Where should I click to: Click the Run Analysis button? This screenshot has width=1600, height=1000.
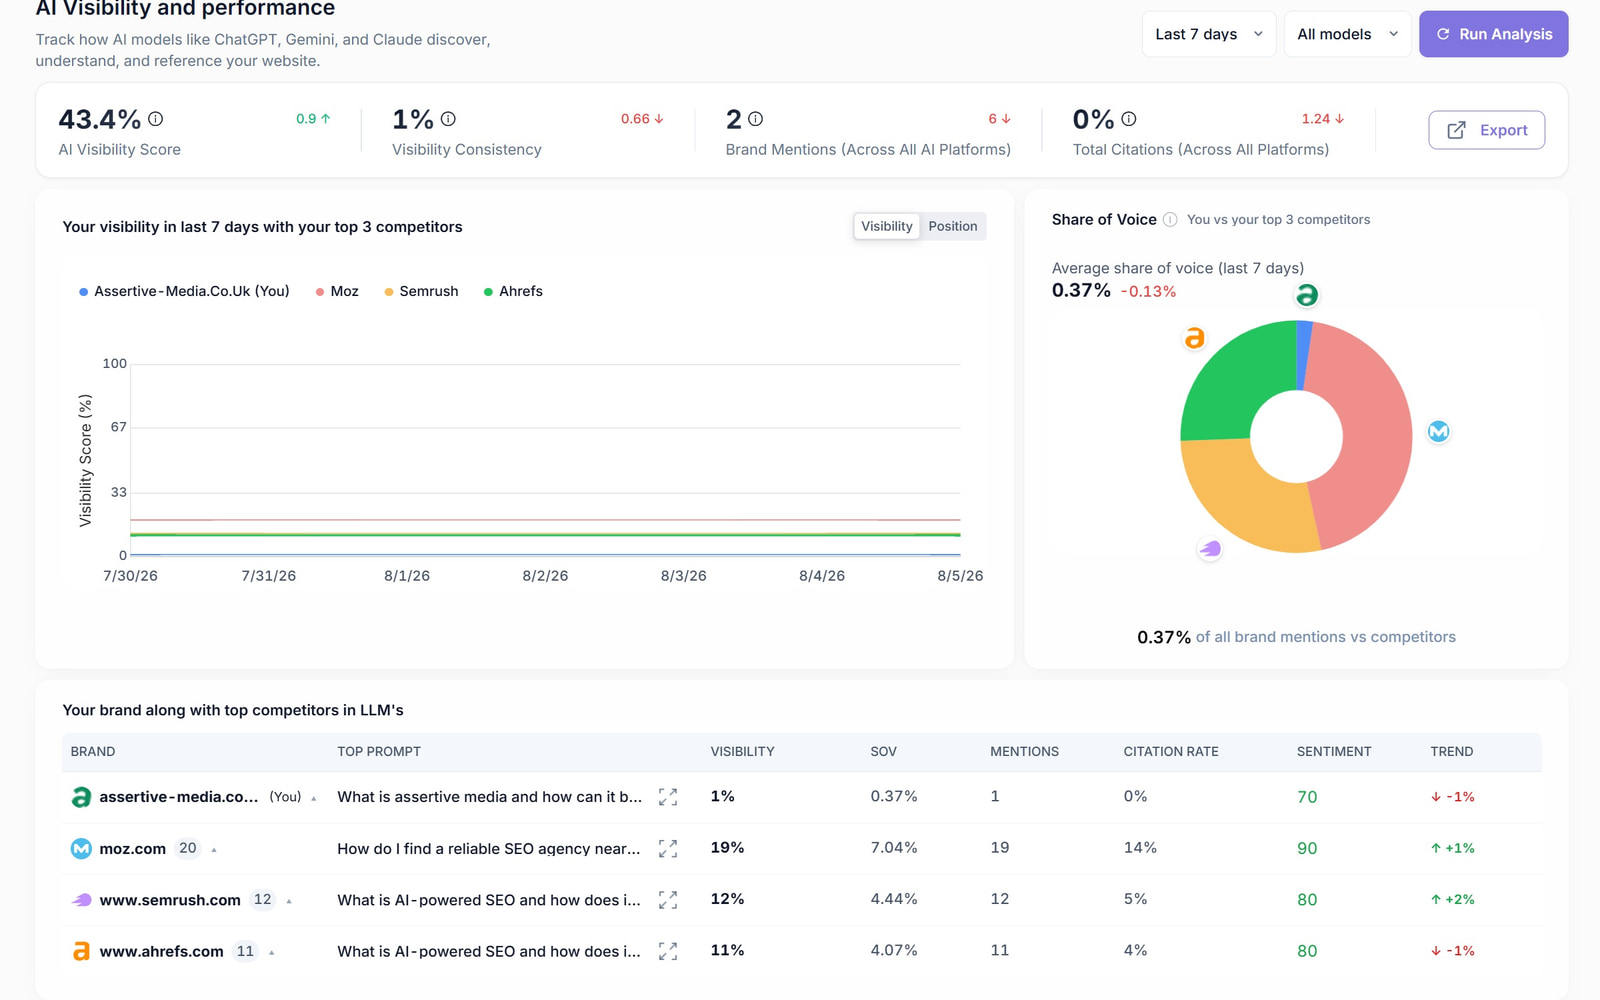pos(1493,34)
